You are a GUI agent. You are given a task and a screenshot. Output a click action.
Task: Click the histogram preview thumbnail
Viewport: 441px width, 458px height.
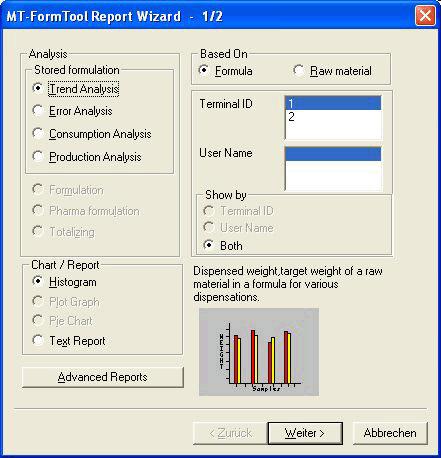tap(259, 352)
